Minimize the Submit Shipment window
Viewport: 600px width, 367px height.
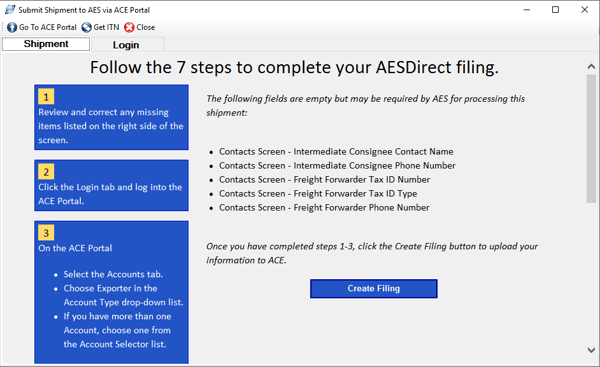[x=527, y=10]
